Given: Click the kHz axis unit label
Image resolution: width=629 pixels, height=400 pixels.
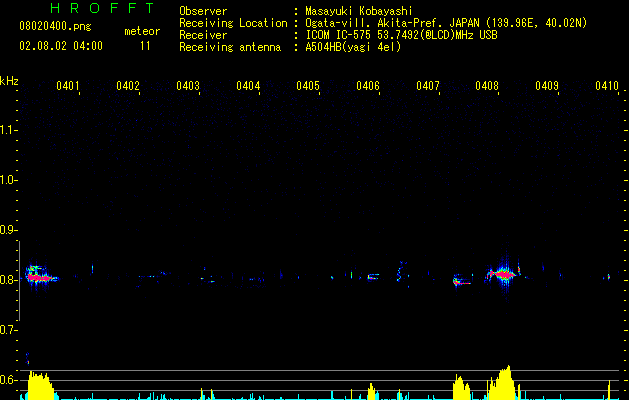Looking at the screenshot, I should tap(9, 81).
